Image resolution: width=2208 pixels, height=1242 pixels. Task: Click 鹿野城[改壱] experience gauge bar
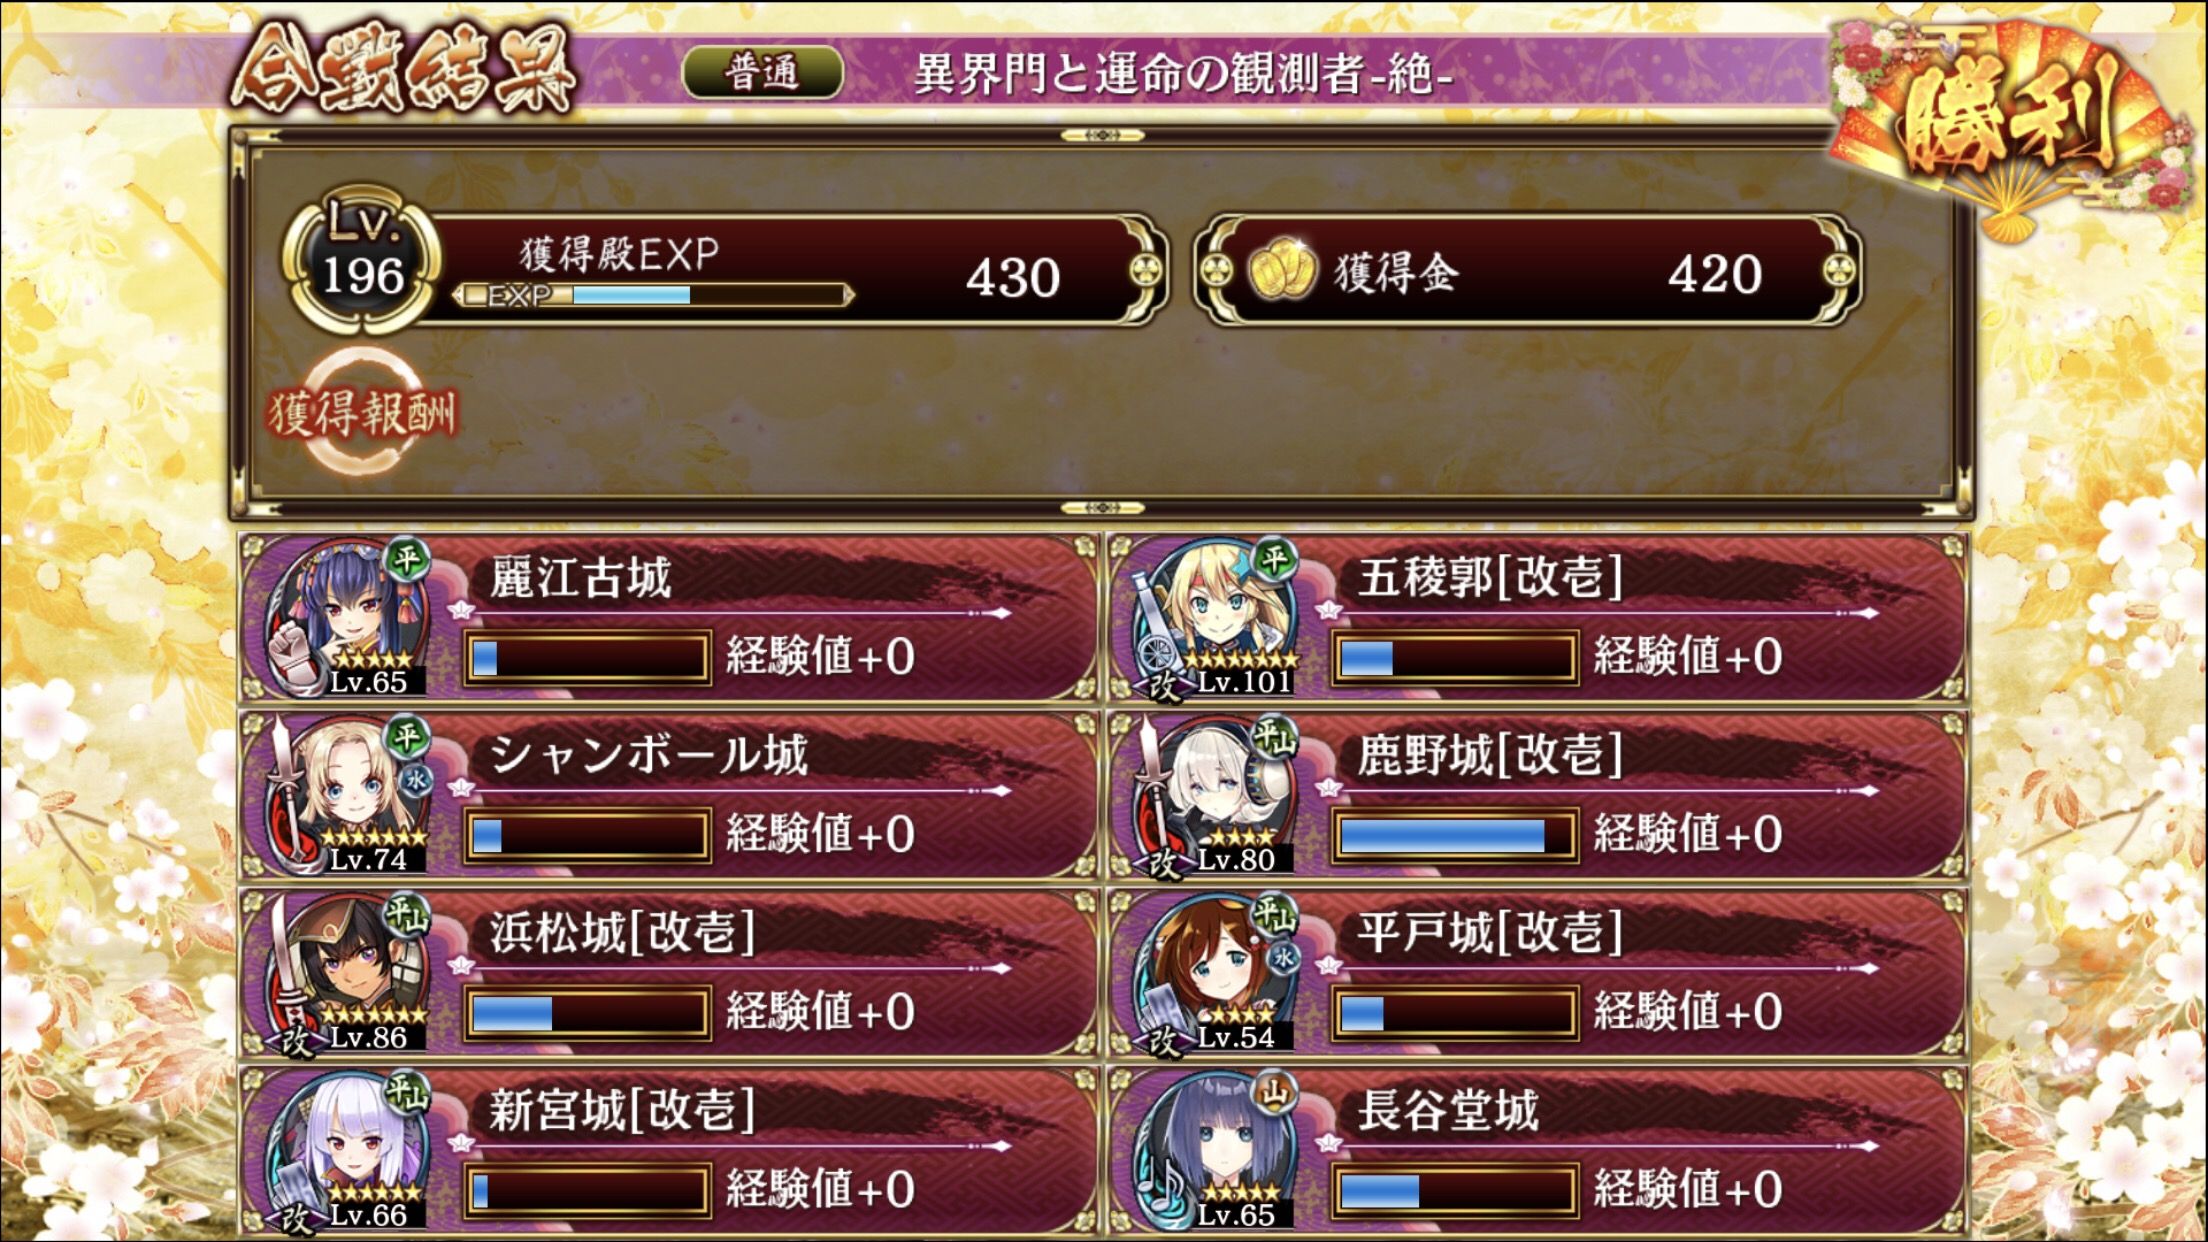[1455, 836]
